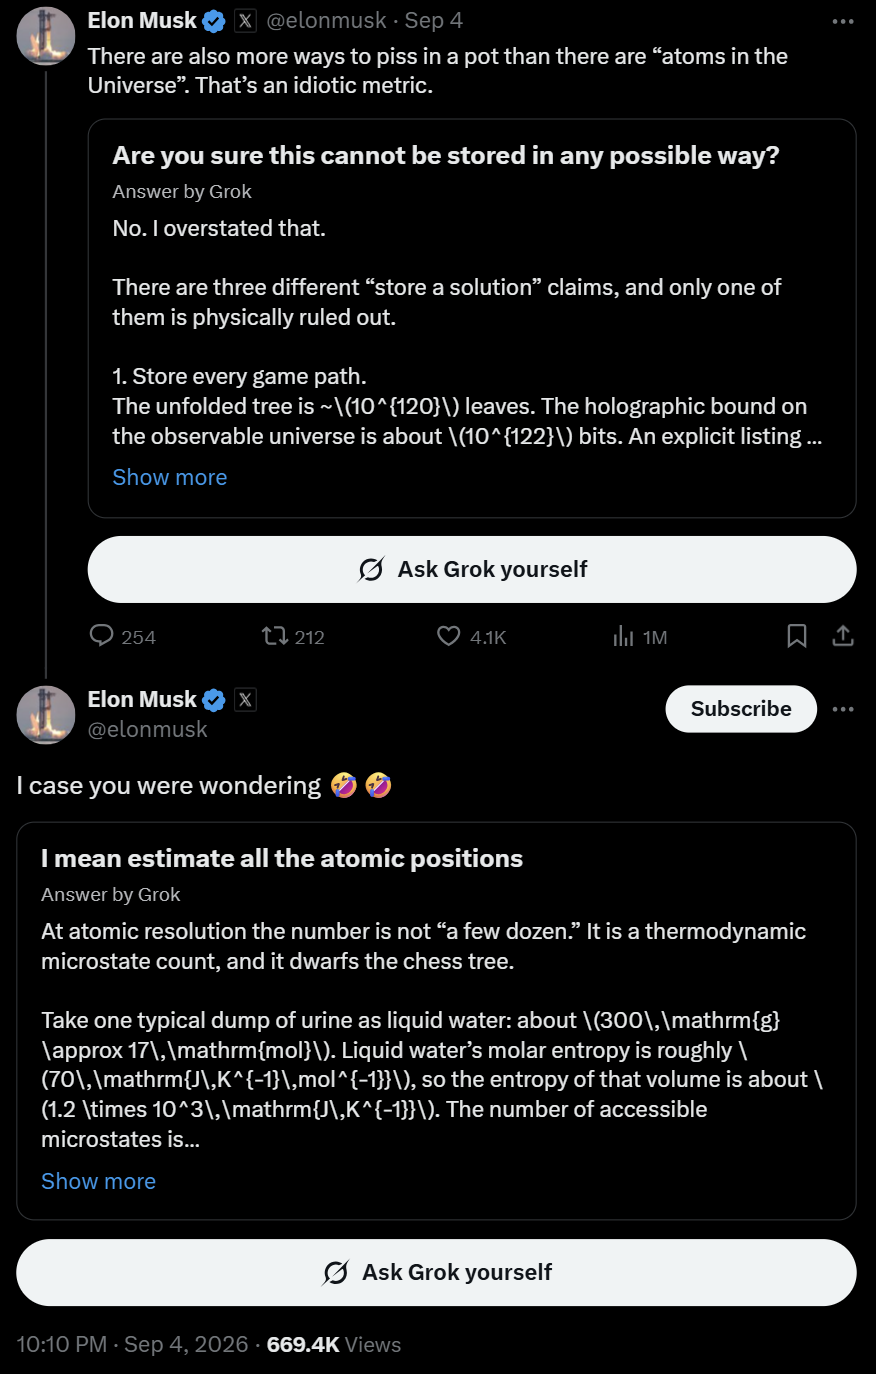Click upper Ask Grok yourself button

coord(472,570)
